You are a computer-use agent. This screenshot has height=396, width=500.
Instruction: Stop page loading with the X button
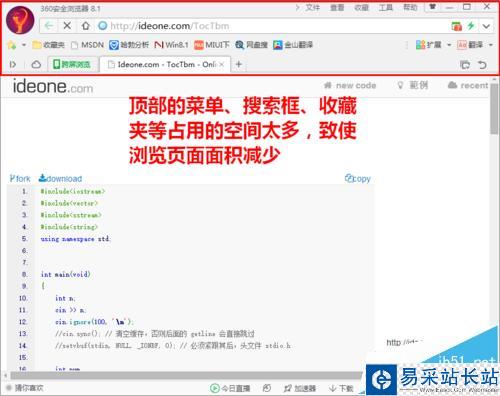coord(67,26)
